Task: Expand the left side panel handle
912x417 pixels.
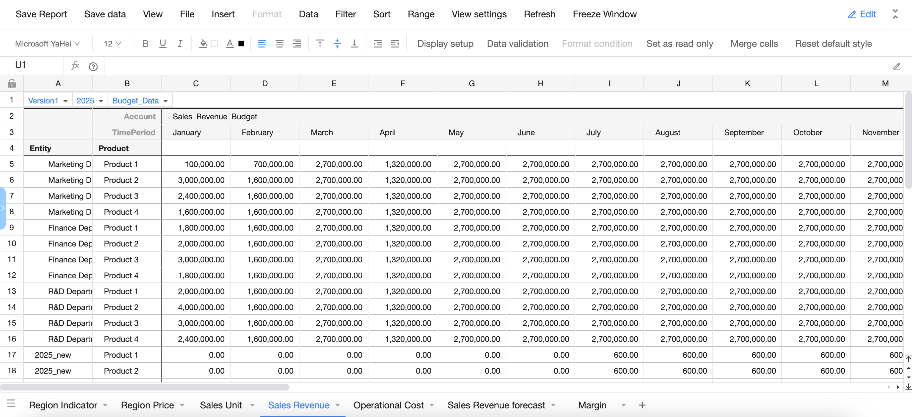Action: coord(3,208)
